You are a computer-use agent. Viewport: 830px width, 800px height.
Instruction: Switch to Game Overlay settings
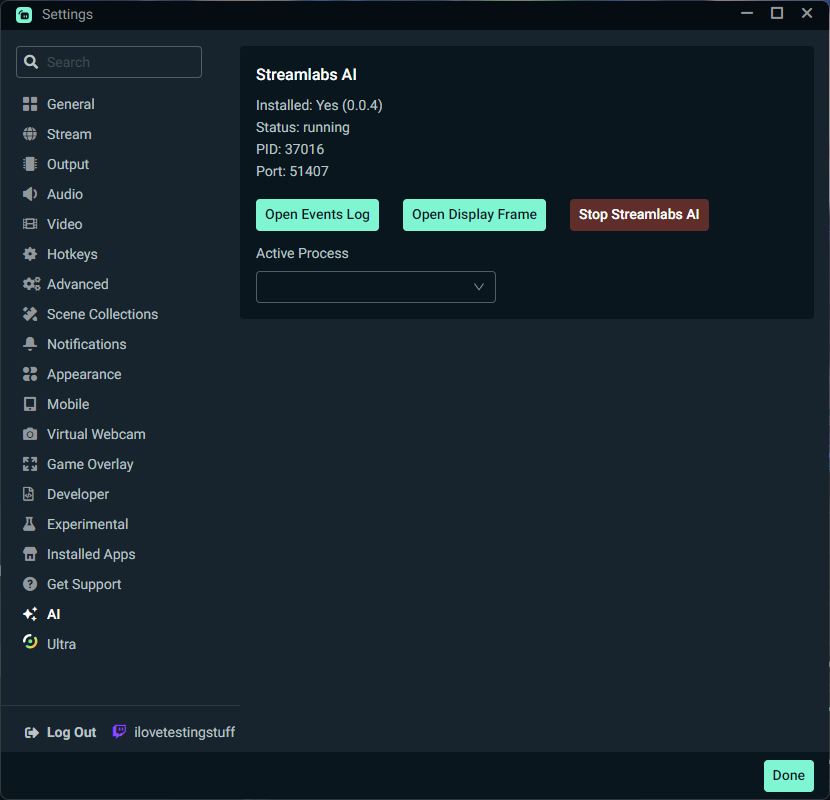(x=90, y=464)
